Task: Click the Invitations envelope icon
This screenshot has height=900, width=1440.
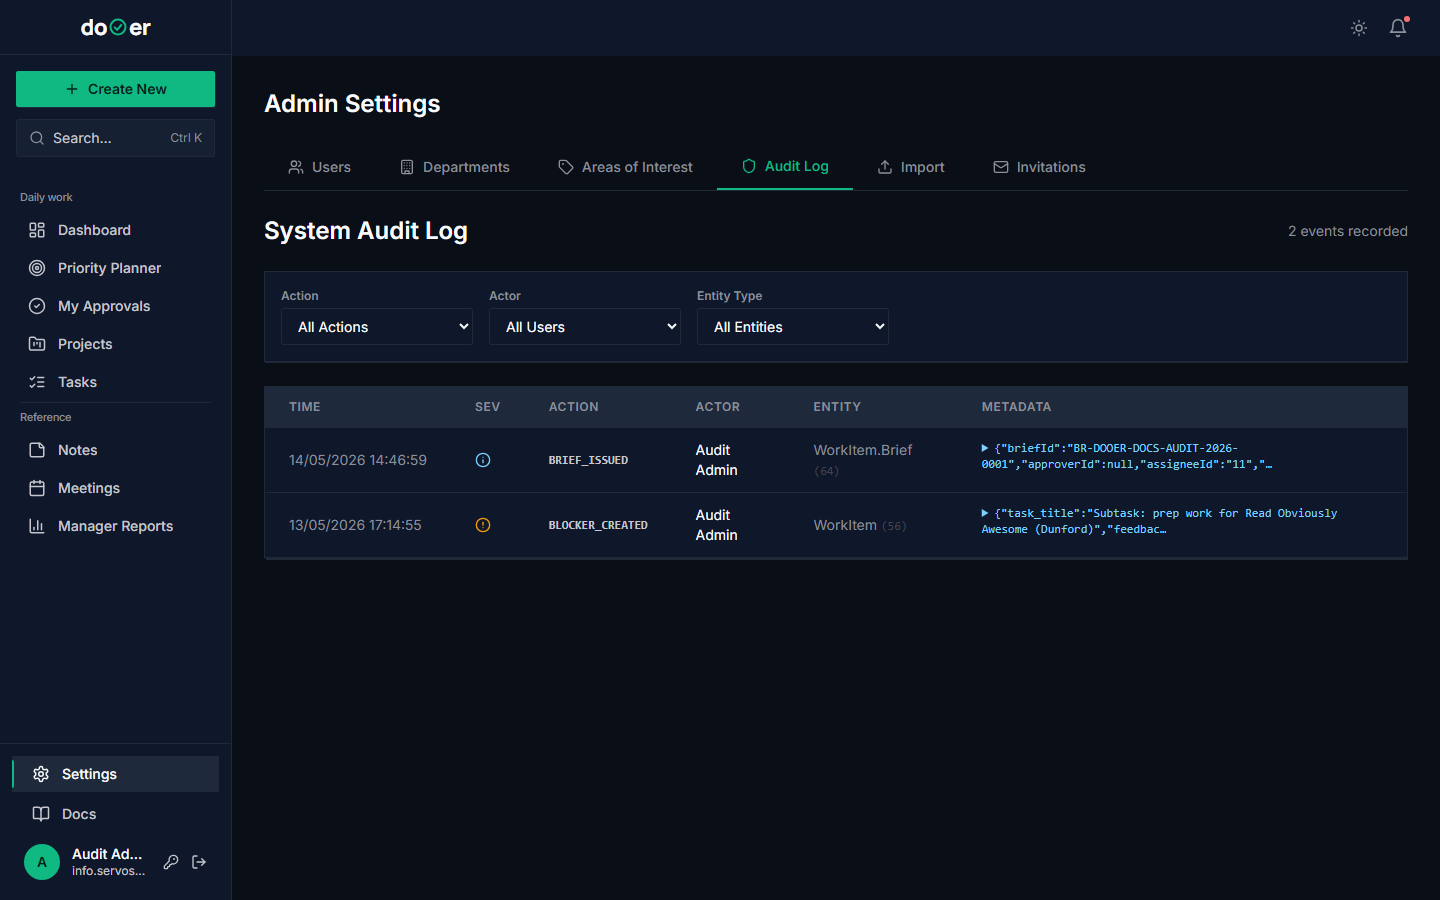Action: coord(1001,167)
